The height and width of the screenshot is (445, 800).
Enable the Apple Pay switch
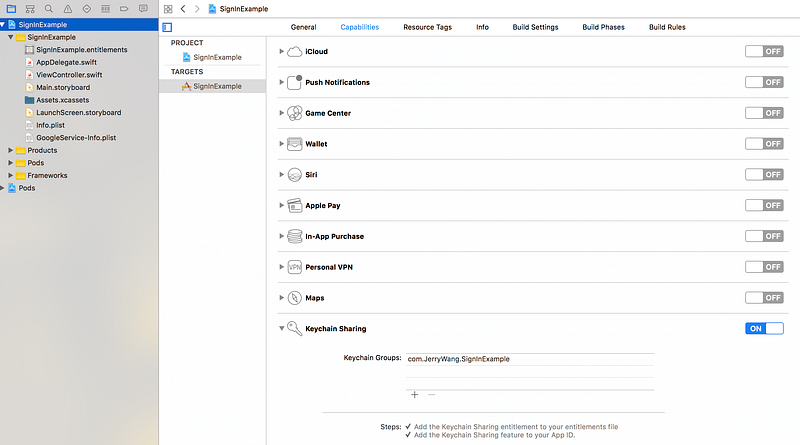764,205
